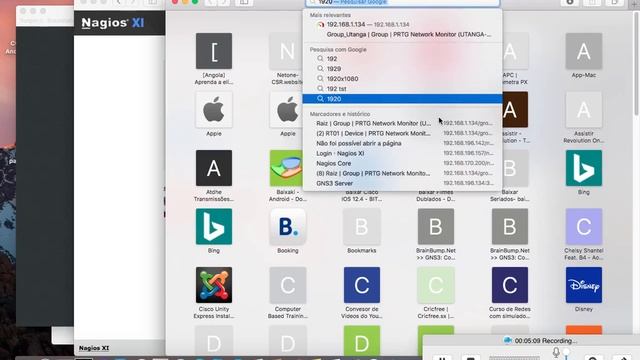The image size is (640, 360).
Task: Open the Booking favorite tile
Action: (x=288, y=227)
